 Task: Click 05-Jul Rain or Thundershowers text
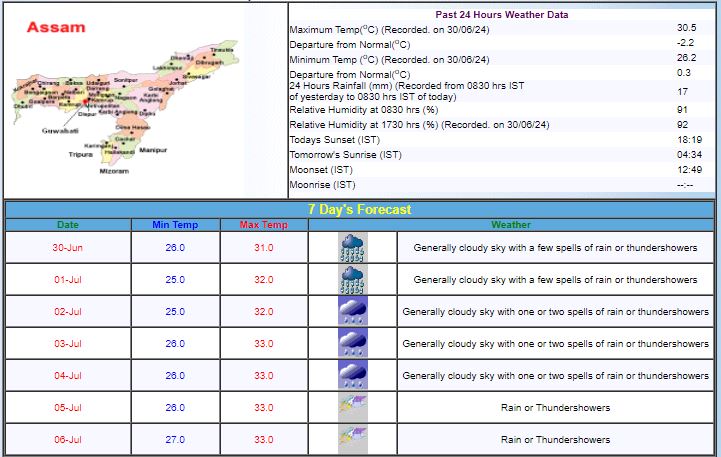pos(555,407)
